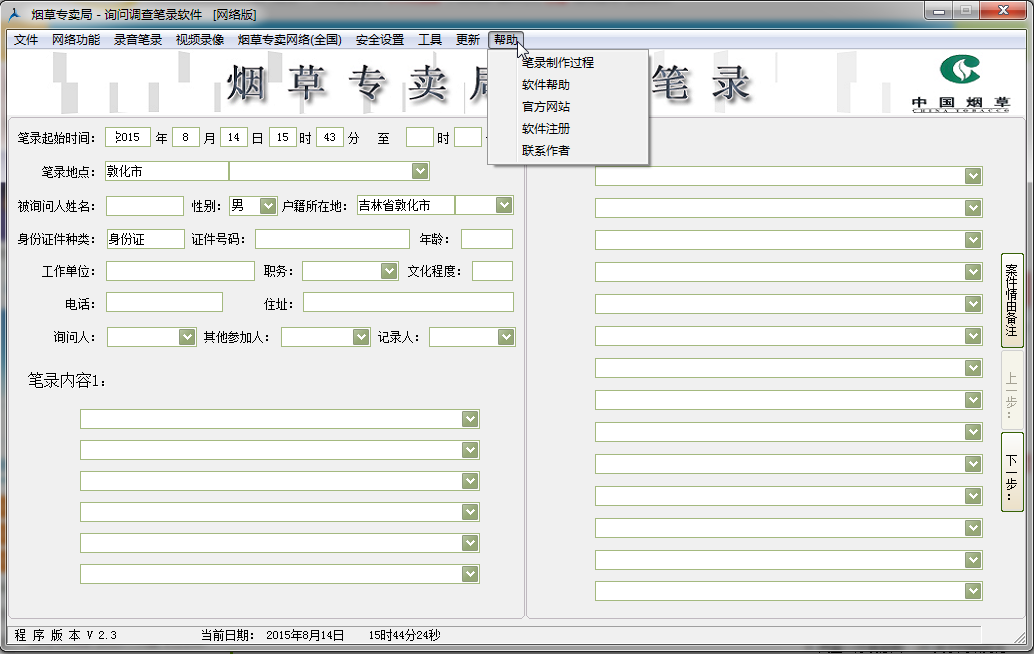Click the 文化程度 input field

click(493, 271)
